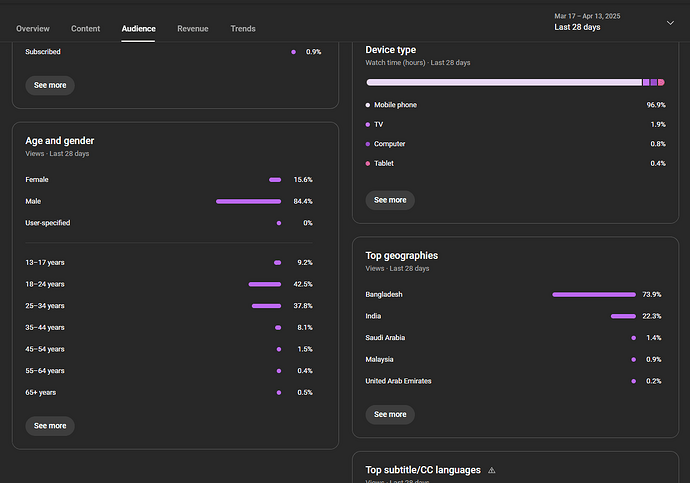Select the Audience tab
The width and height of the screenshot is (690, 483).
click(138, 29)
